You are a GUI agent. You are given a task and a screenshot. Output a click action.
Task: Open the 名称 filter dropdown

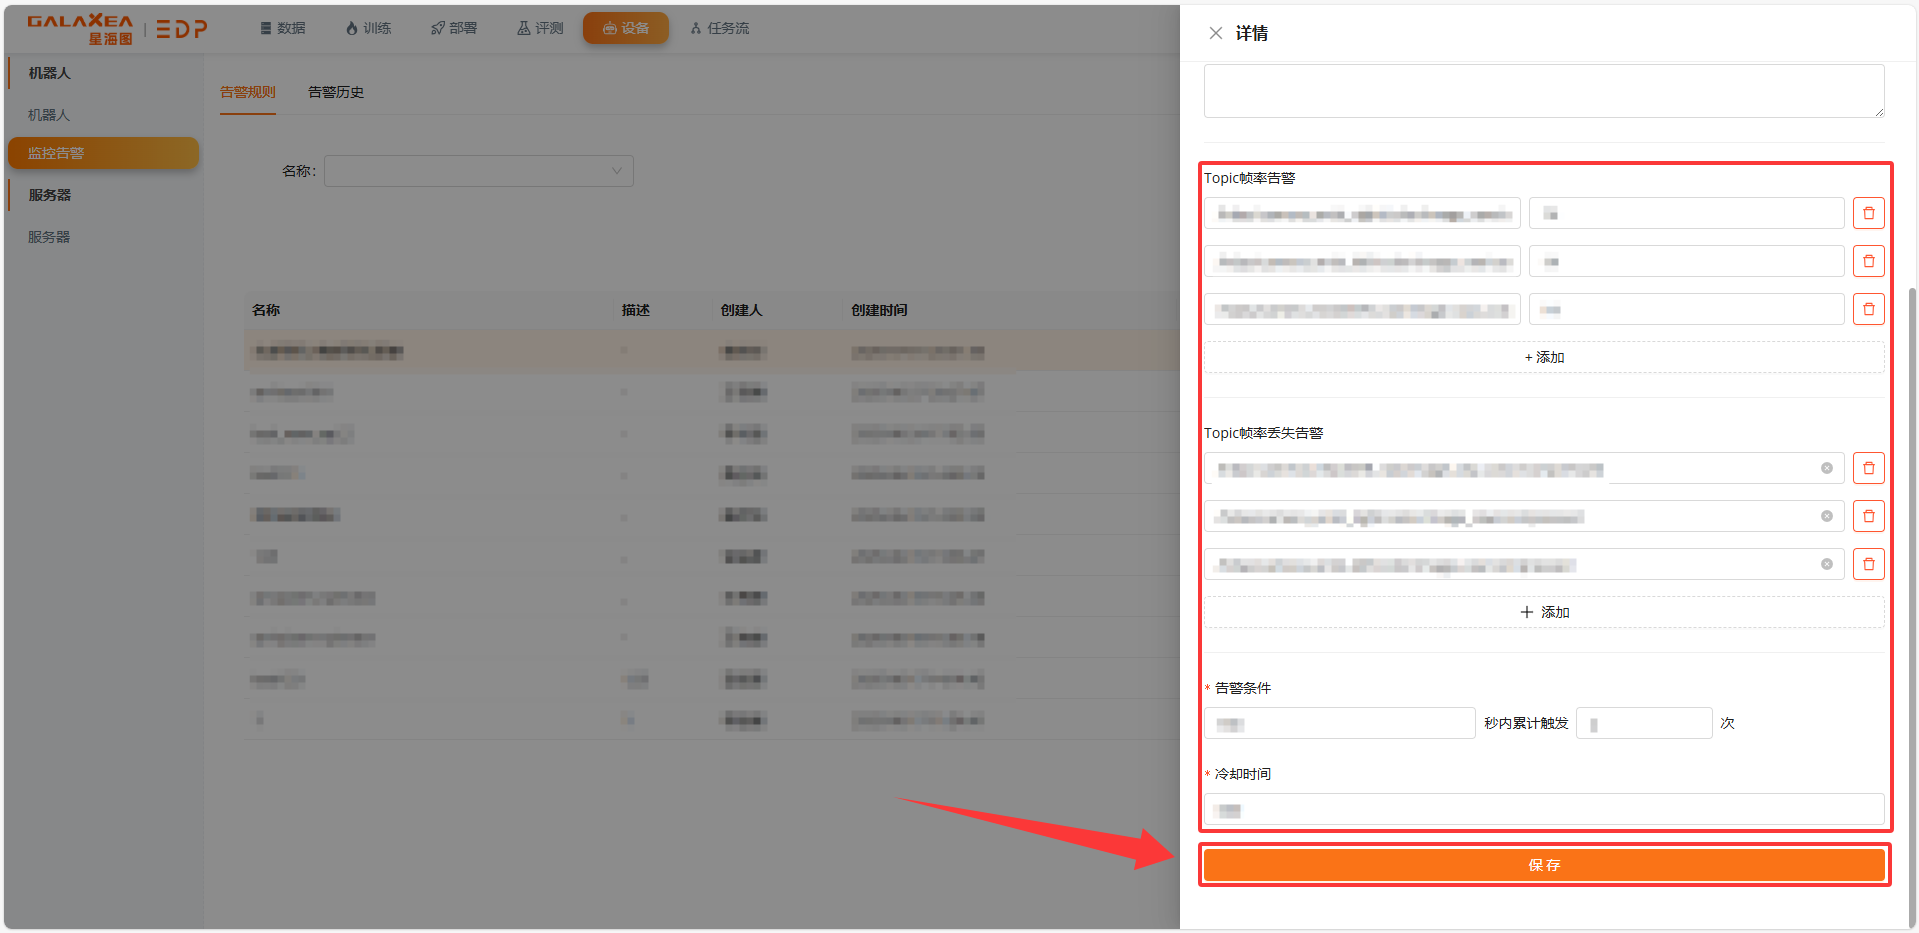click(478, 171)
